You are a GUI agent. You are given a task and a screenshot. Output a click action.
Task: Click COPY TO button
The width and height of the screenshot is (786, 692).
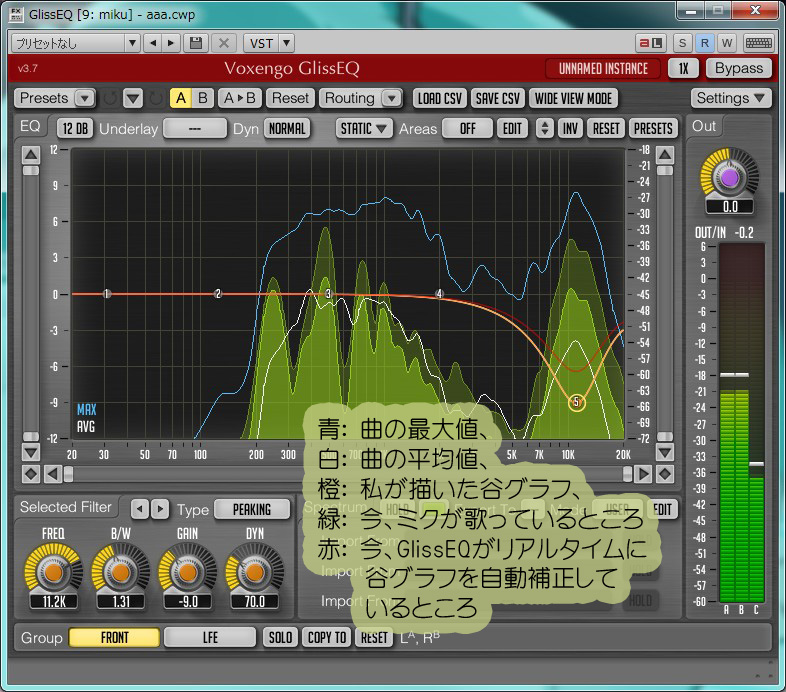[x=327, y=637]
